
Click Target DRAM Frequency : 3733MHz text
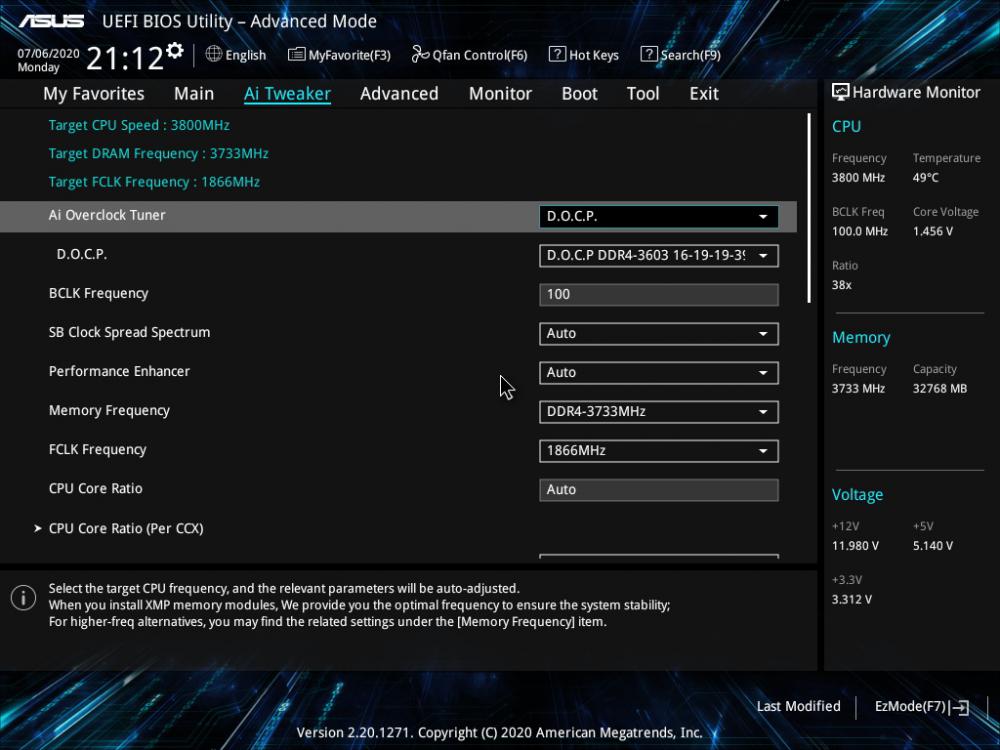coord(158,154)
